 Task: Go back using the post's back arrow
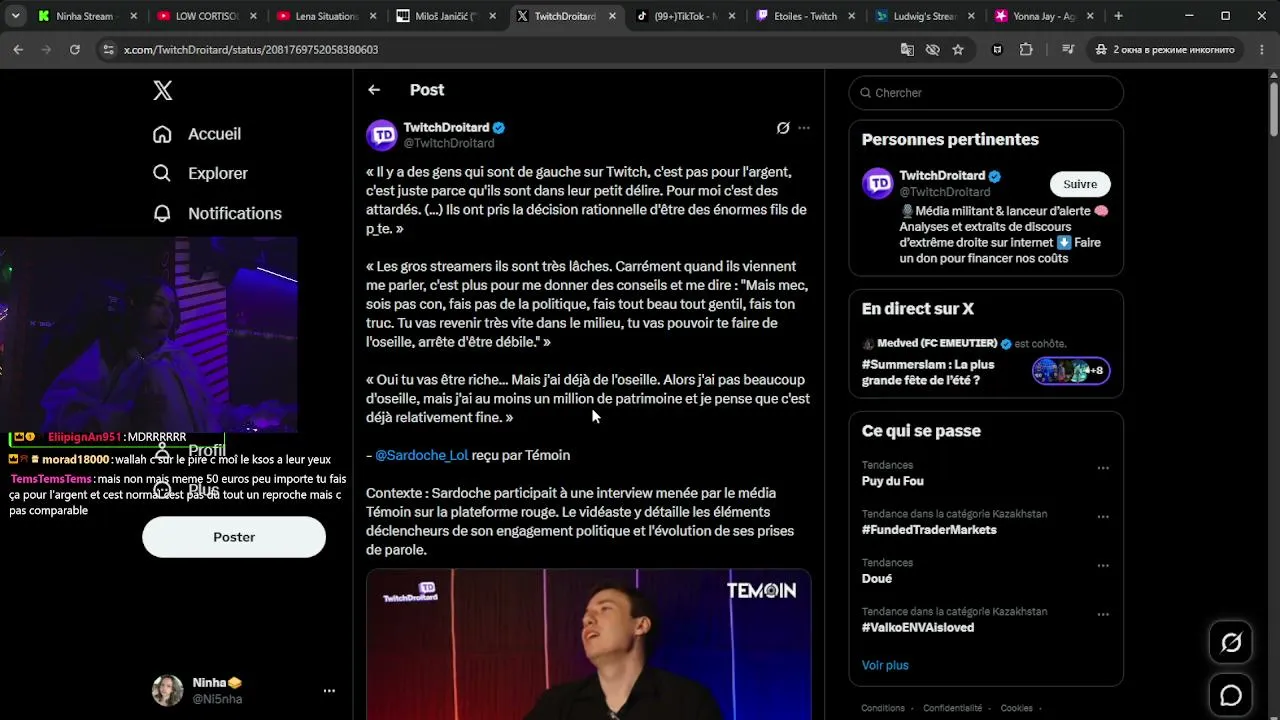coord(374,90)
